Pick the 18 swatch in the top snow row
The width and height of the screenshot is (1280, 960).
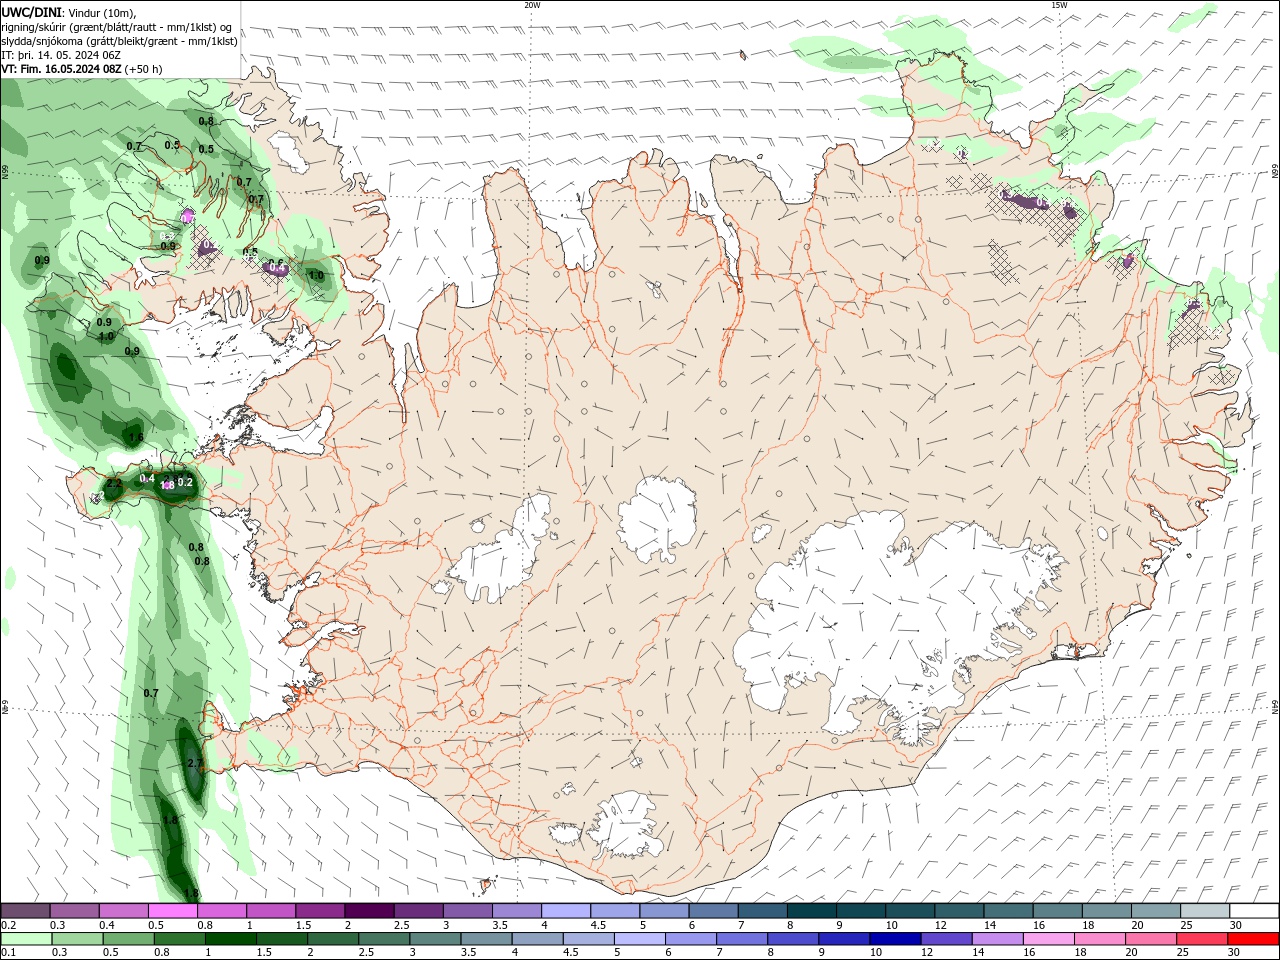point(1106,911)
